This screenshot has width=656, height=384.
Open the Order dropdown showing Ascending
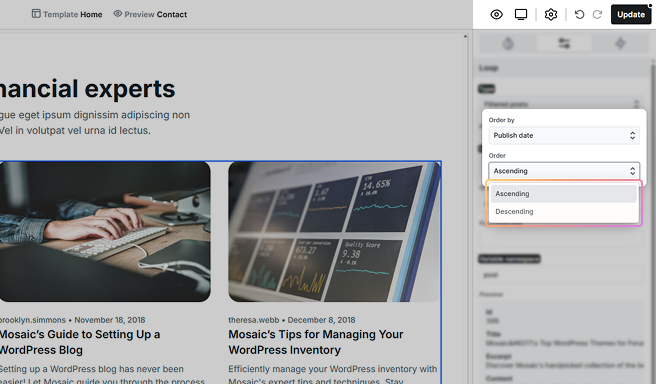(x=564, y=171)
